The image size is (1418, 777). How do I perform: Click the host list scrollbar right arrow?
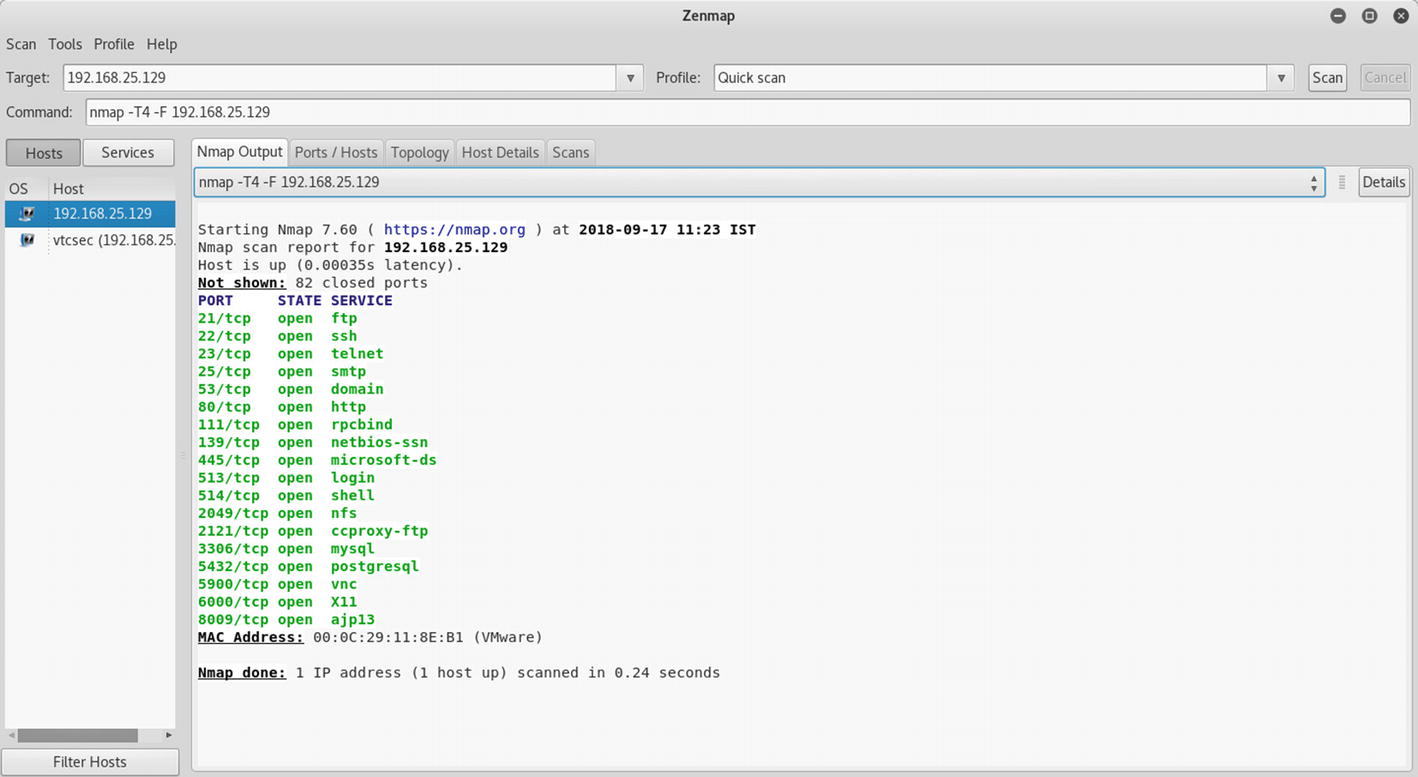[168, 735]
